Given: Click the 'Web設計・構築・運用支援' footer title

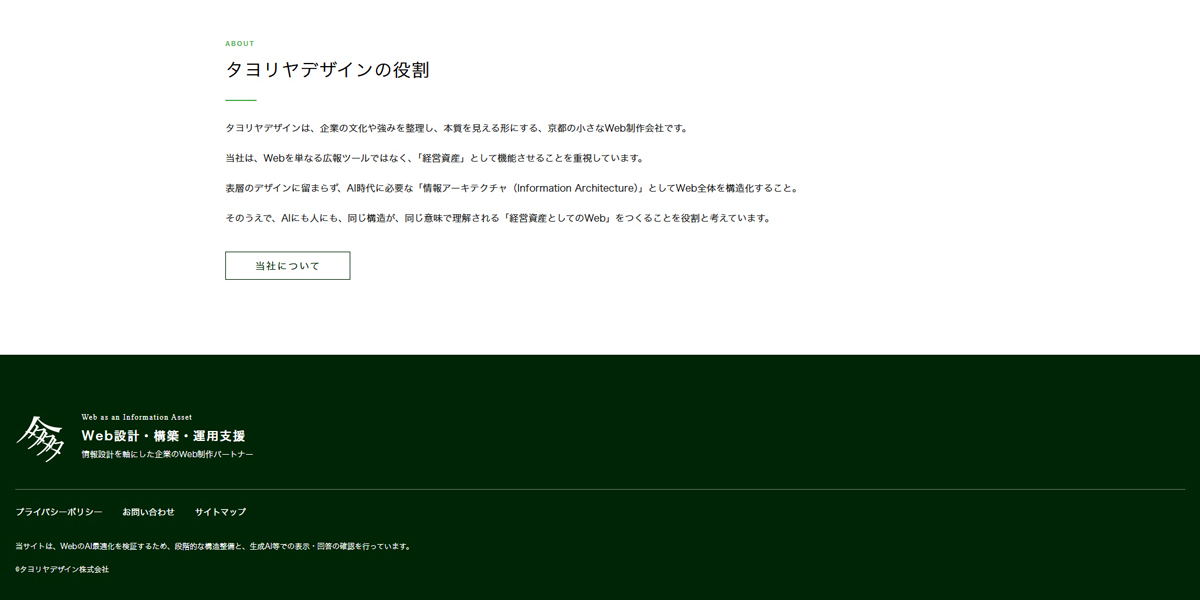Looking at the screenshot, I should 166,435.
